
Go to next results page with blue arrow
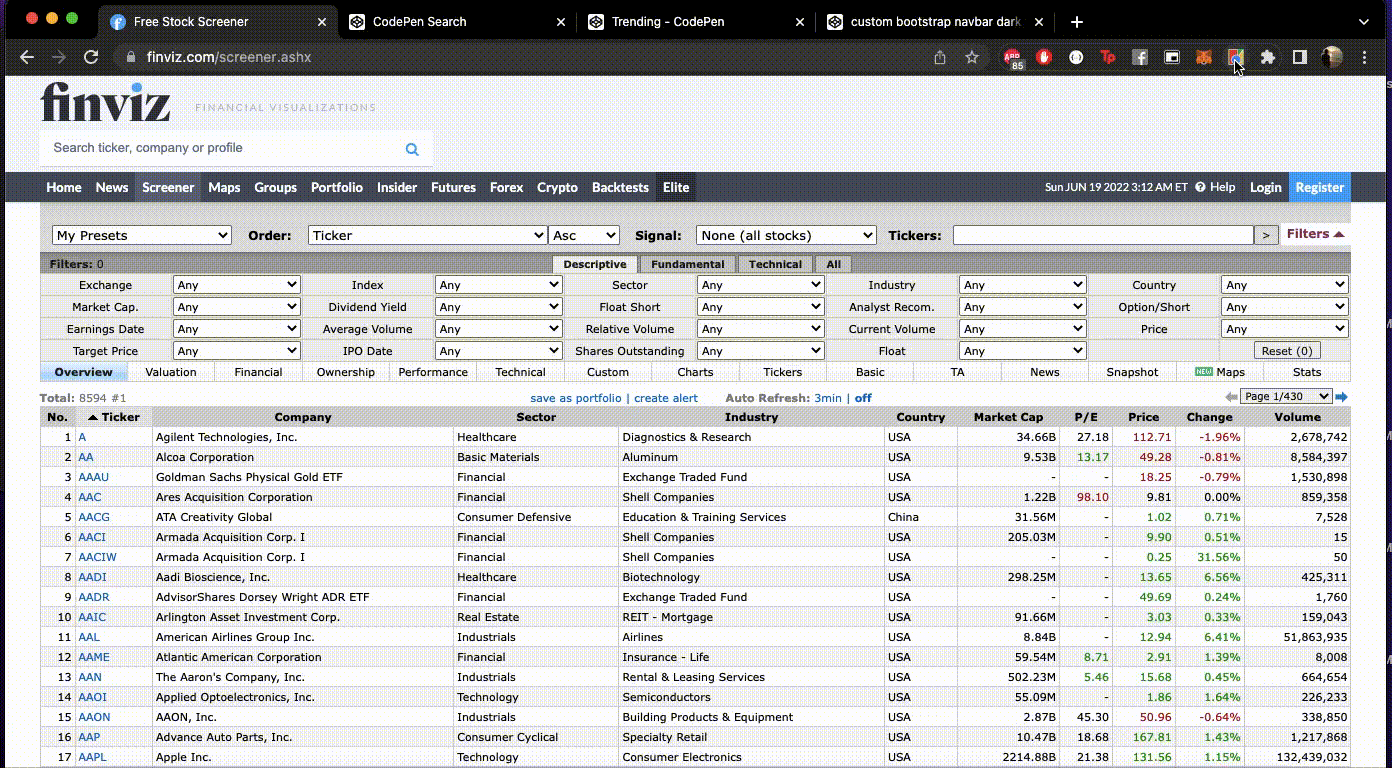1342,397
